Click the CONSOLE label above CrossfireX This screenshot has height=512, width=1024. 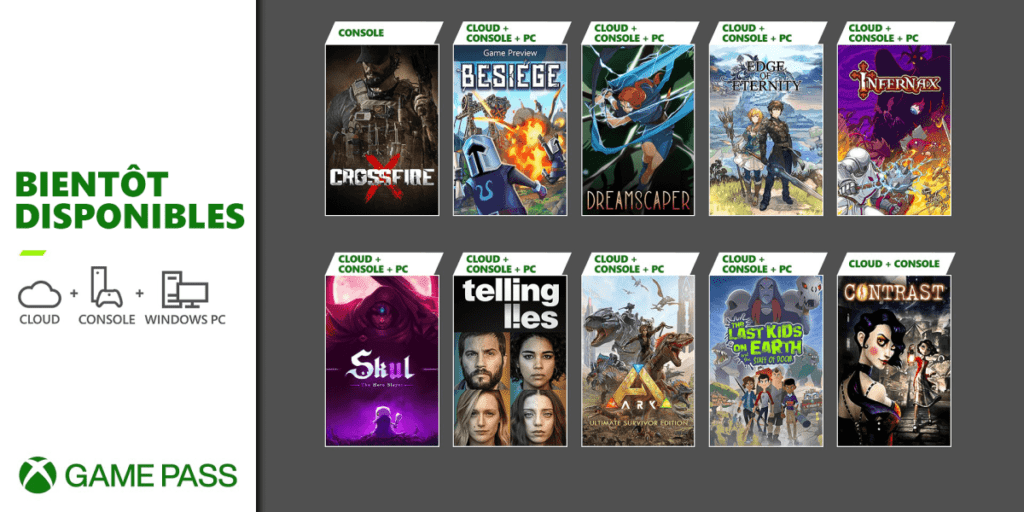pyautogui.click(x=361, y=33)
